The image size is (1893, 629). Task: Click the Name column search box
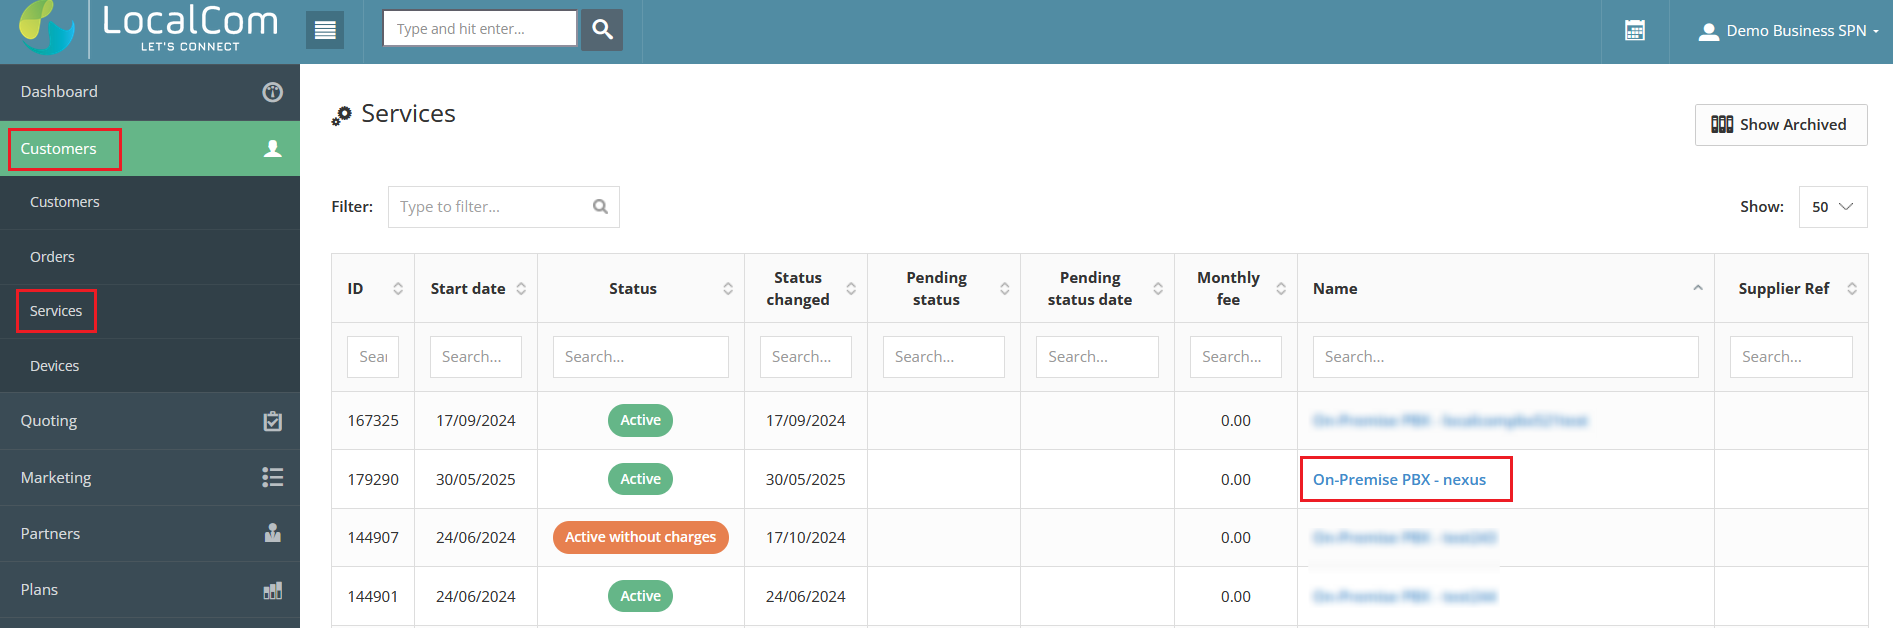click(x=1504, y=357)
